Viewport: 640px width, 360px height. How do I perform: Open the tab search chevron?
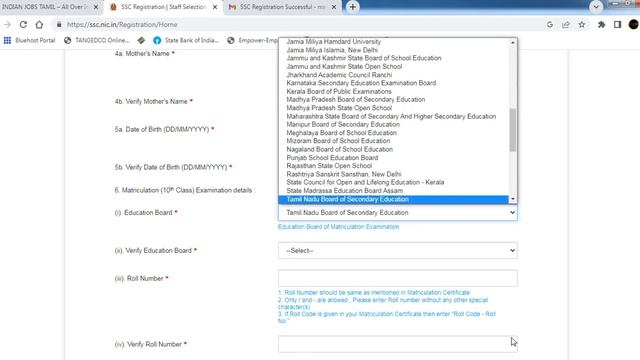tap(596, 7)
